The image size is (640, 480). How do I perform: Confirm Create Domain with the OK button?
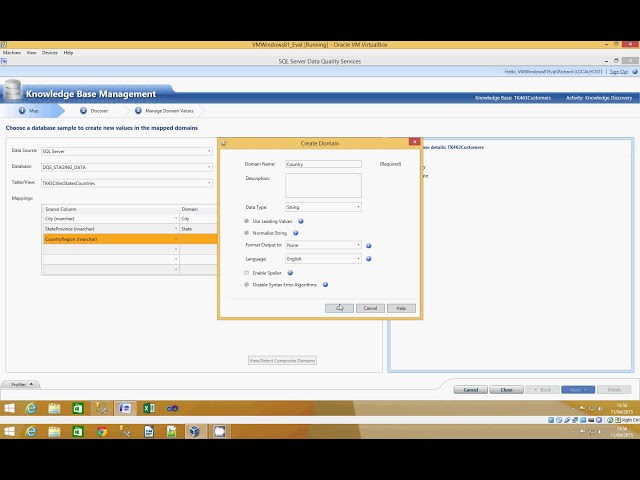point(339,308)
